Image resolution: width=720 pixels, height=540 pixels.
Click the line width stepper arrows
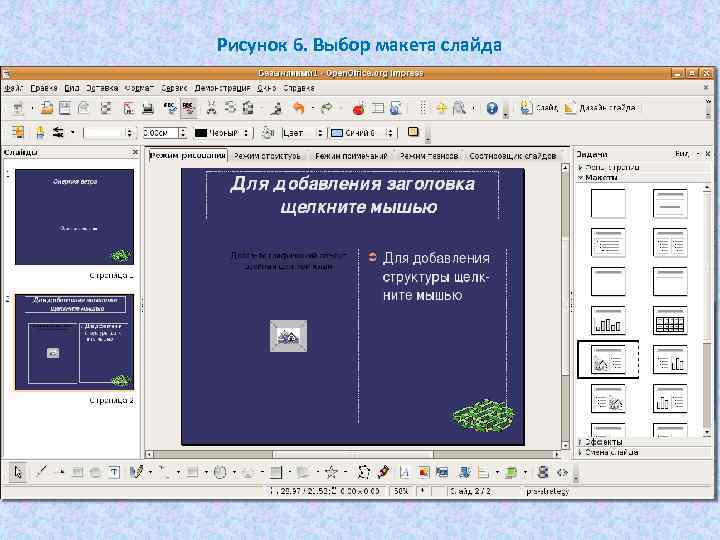(183, 133)
